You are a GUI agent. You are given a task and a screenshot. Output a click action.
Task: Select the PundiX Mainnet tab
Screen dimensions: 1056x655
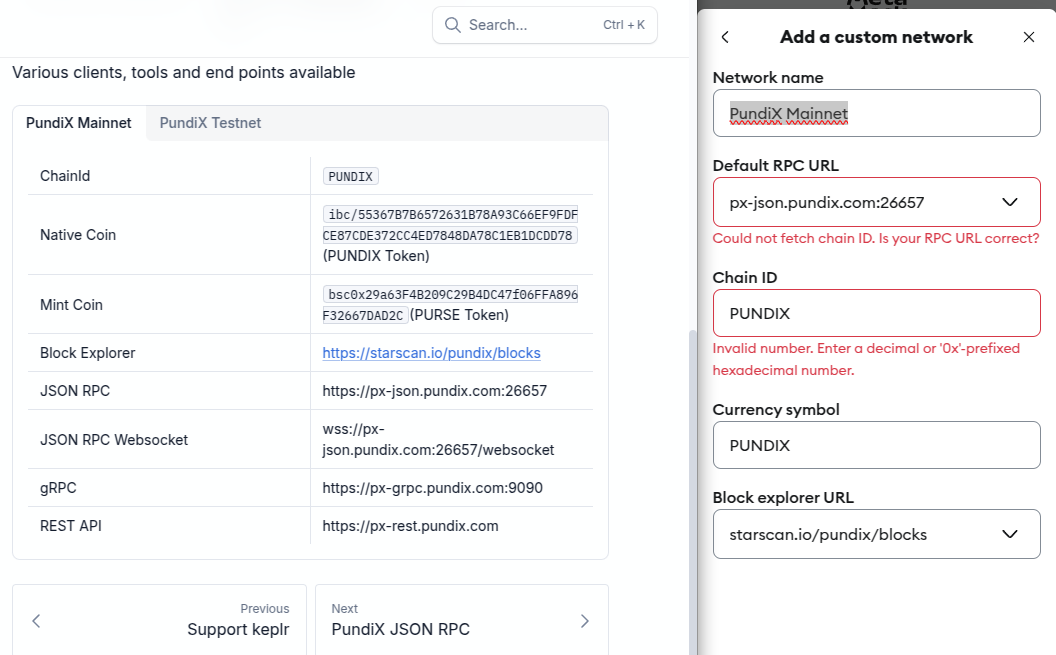pyautogui.click(x=79, y=123)
